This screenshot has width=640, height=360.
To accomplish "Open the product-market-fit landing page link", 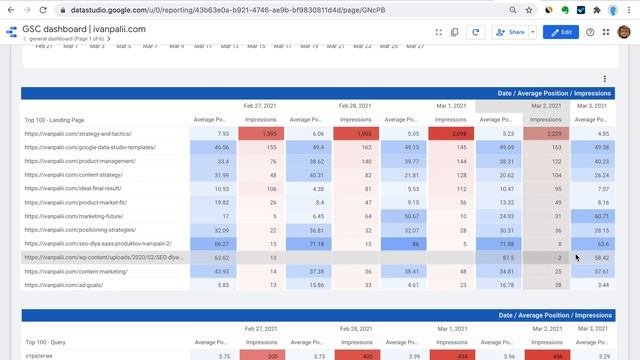I will point(76,202).
